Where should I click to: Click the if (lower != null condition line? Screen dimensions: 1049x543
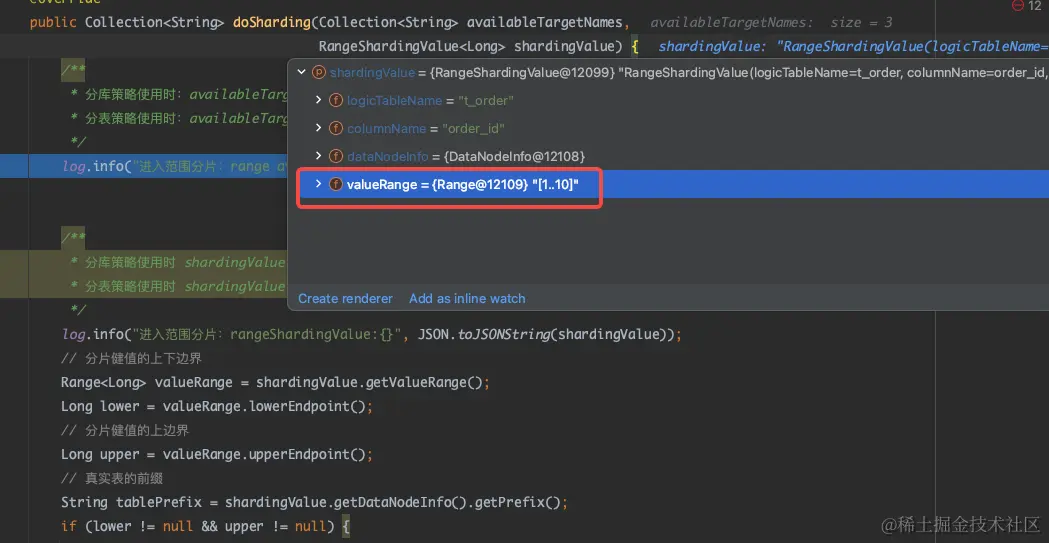click(x=205, y=526)
